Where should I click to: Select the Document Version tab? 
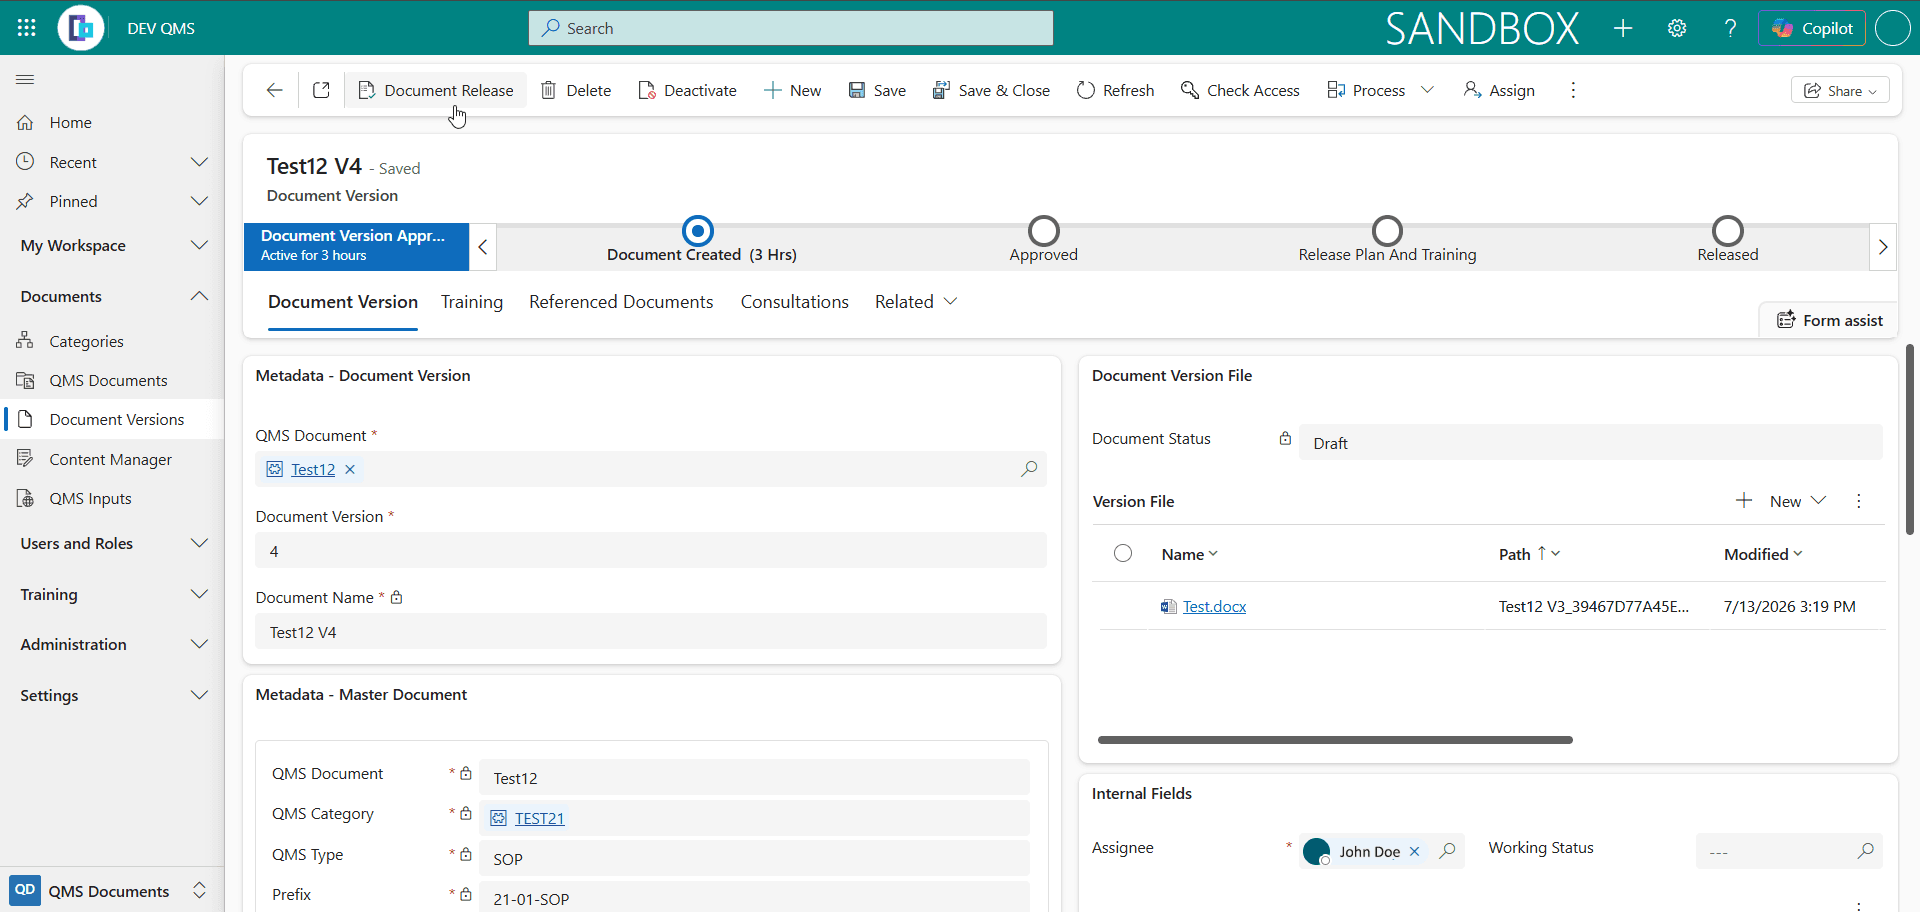click(343, 302)
